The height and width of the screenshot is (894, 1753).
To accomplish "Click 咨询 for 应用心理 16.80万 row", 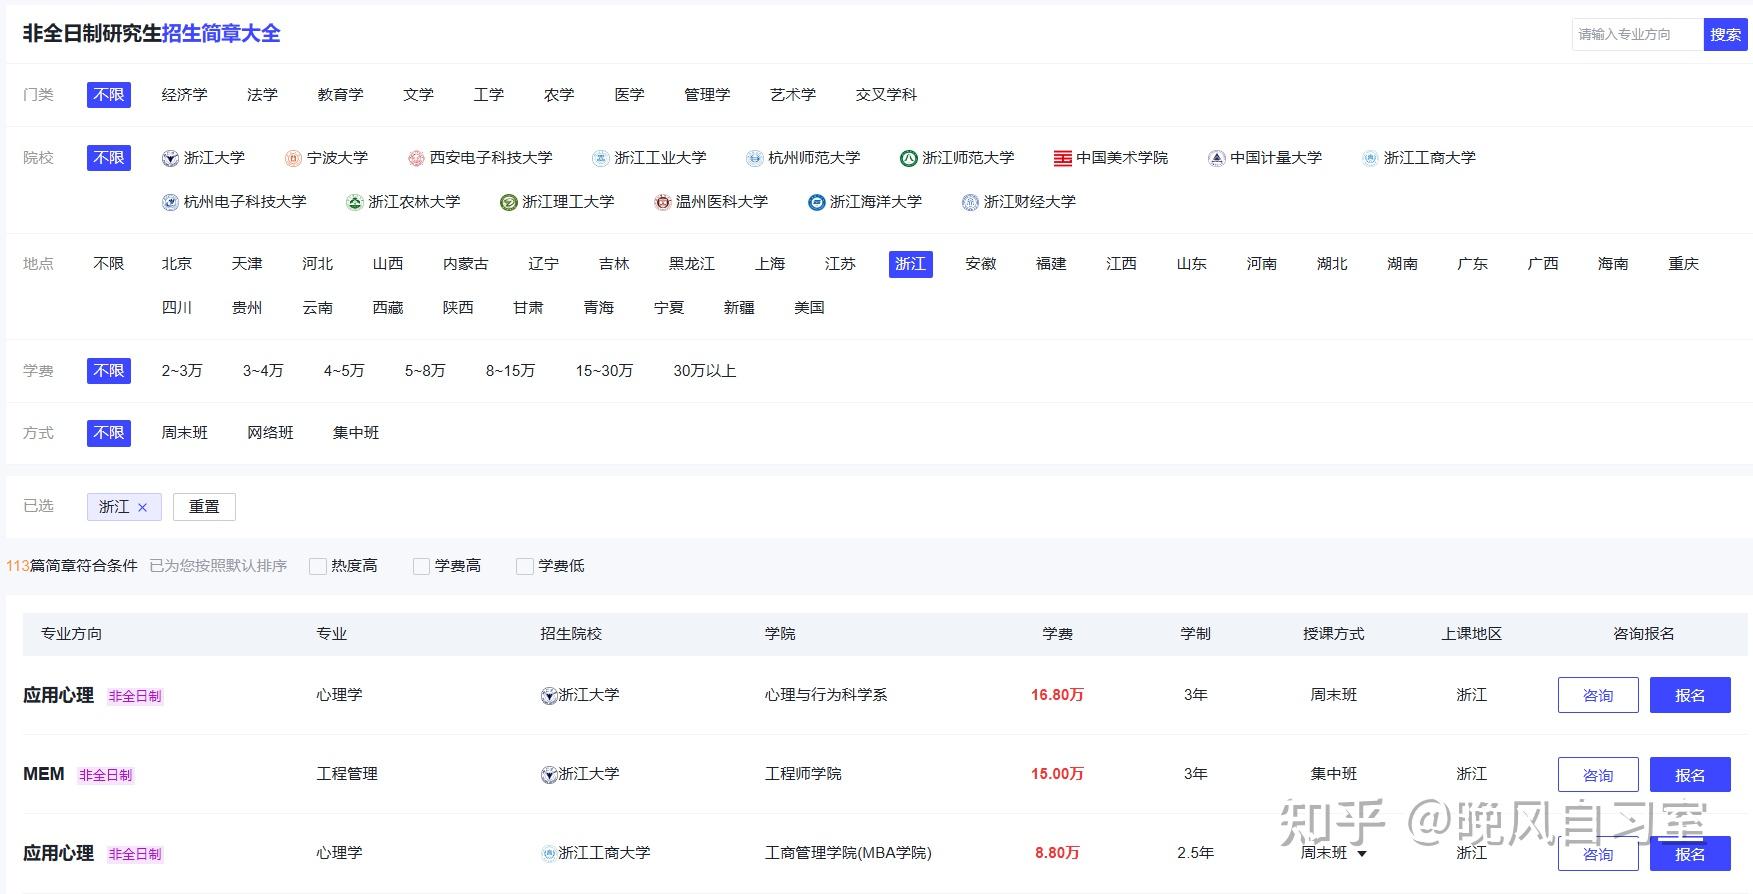I will point(1598,695).
